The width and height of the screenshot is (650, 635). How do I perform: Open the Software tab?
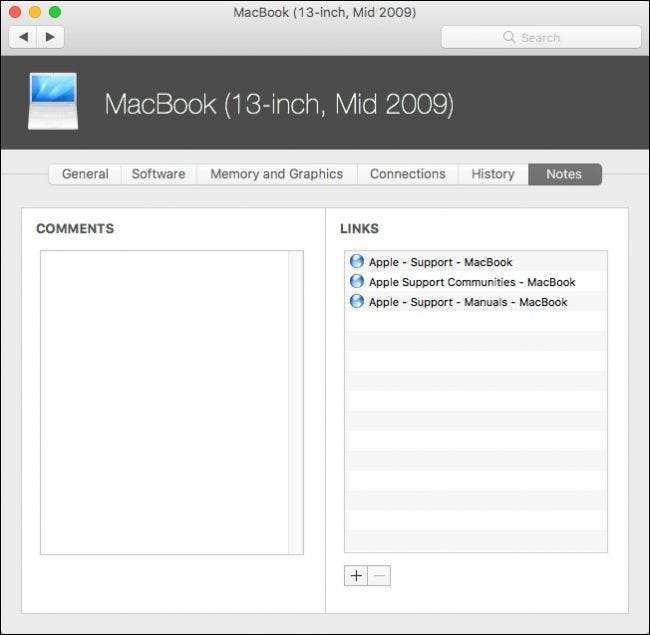159,174
